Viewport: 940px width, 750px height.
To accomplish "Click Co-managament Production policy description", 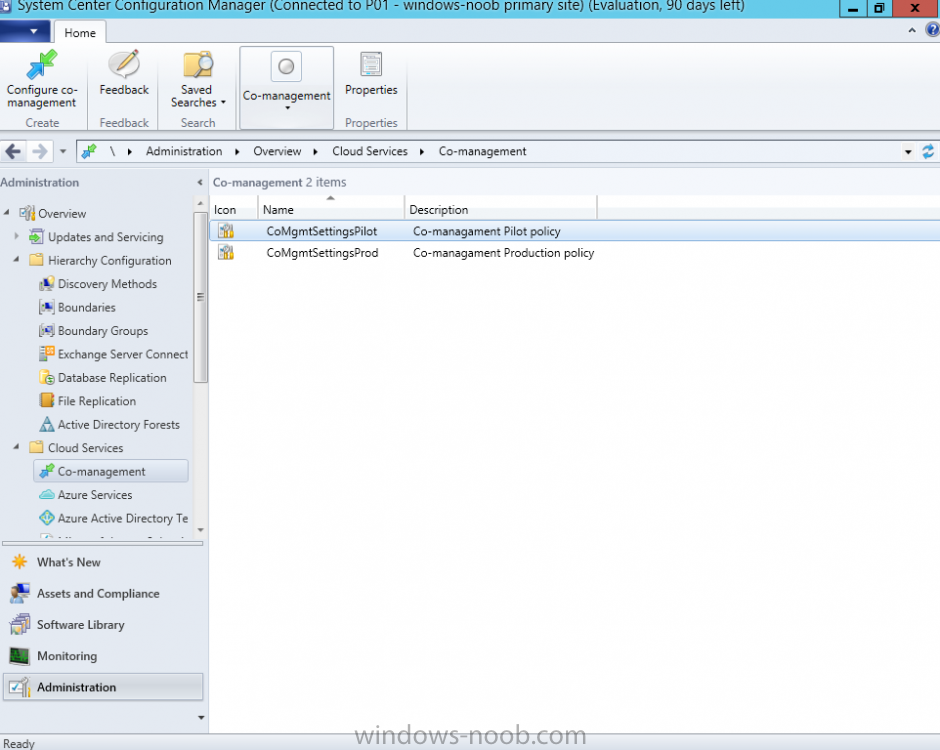I will (x=504, y=252).
